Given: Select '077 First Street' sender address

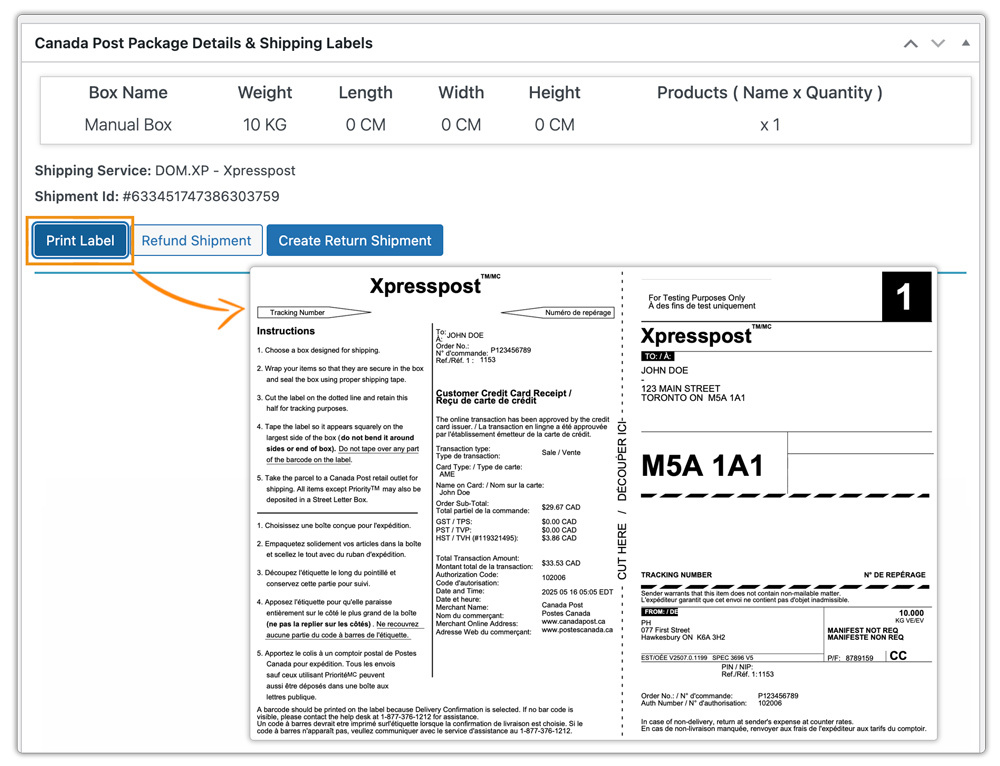Looking at the screenshot, I should [665, 630].
